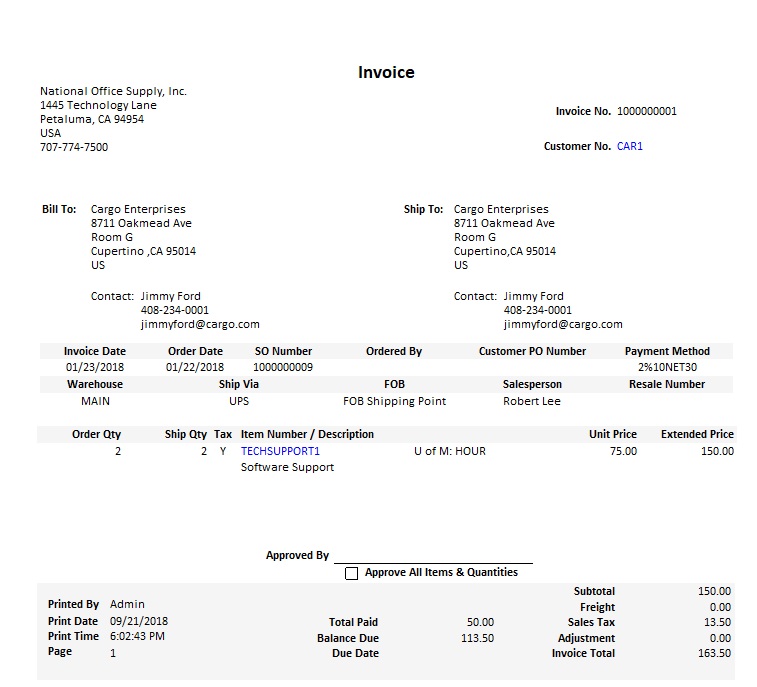This screenshot has width=757, height=687.
Task: Select the Total Paid amount 50.00
Action: click(x=480, y=622)
